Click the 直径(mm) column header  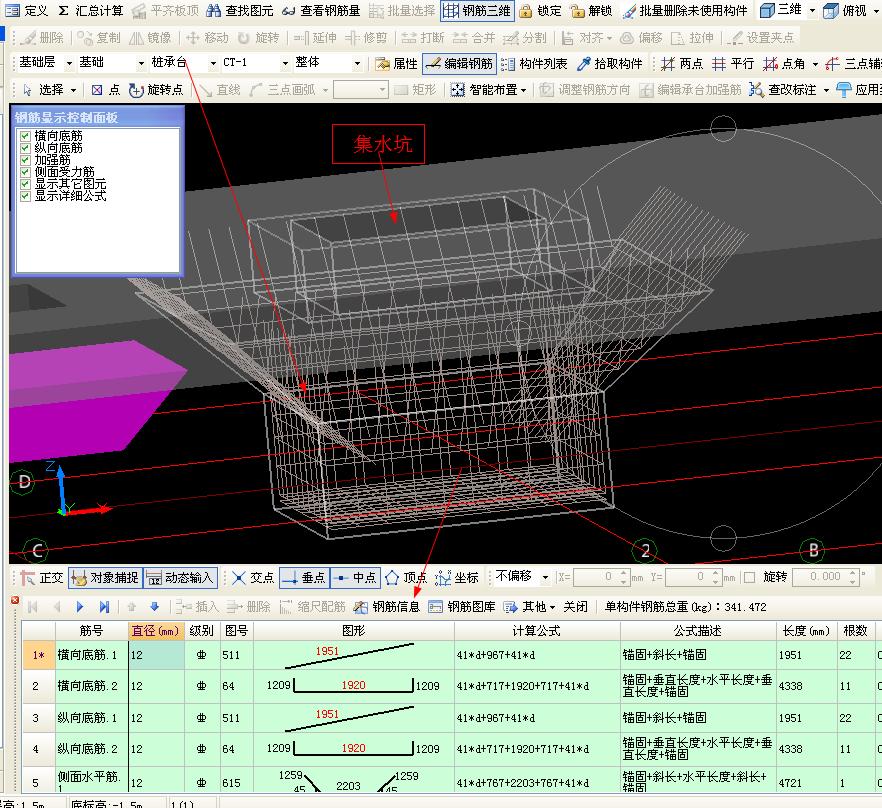pyautogui.click(x=155, y=631)
